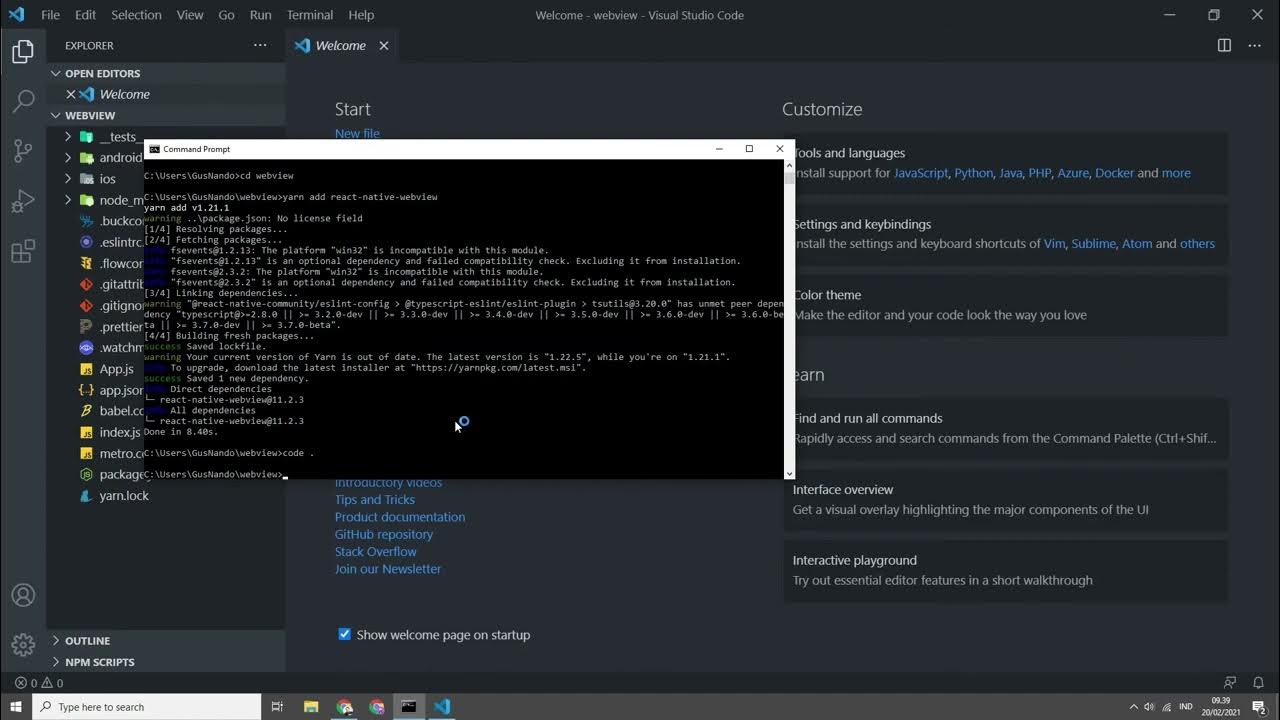The height and width of the screenshot is (720, 1280).
Task: Click the Python language link
Action: pyautogui.click(x=974, y=173)
